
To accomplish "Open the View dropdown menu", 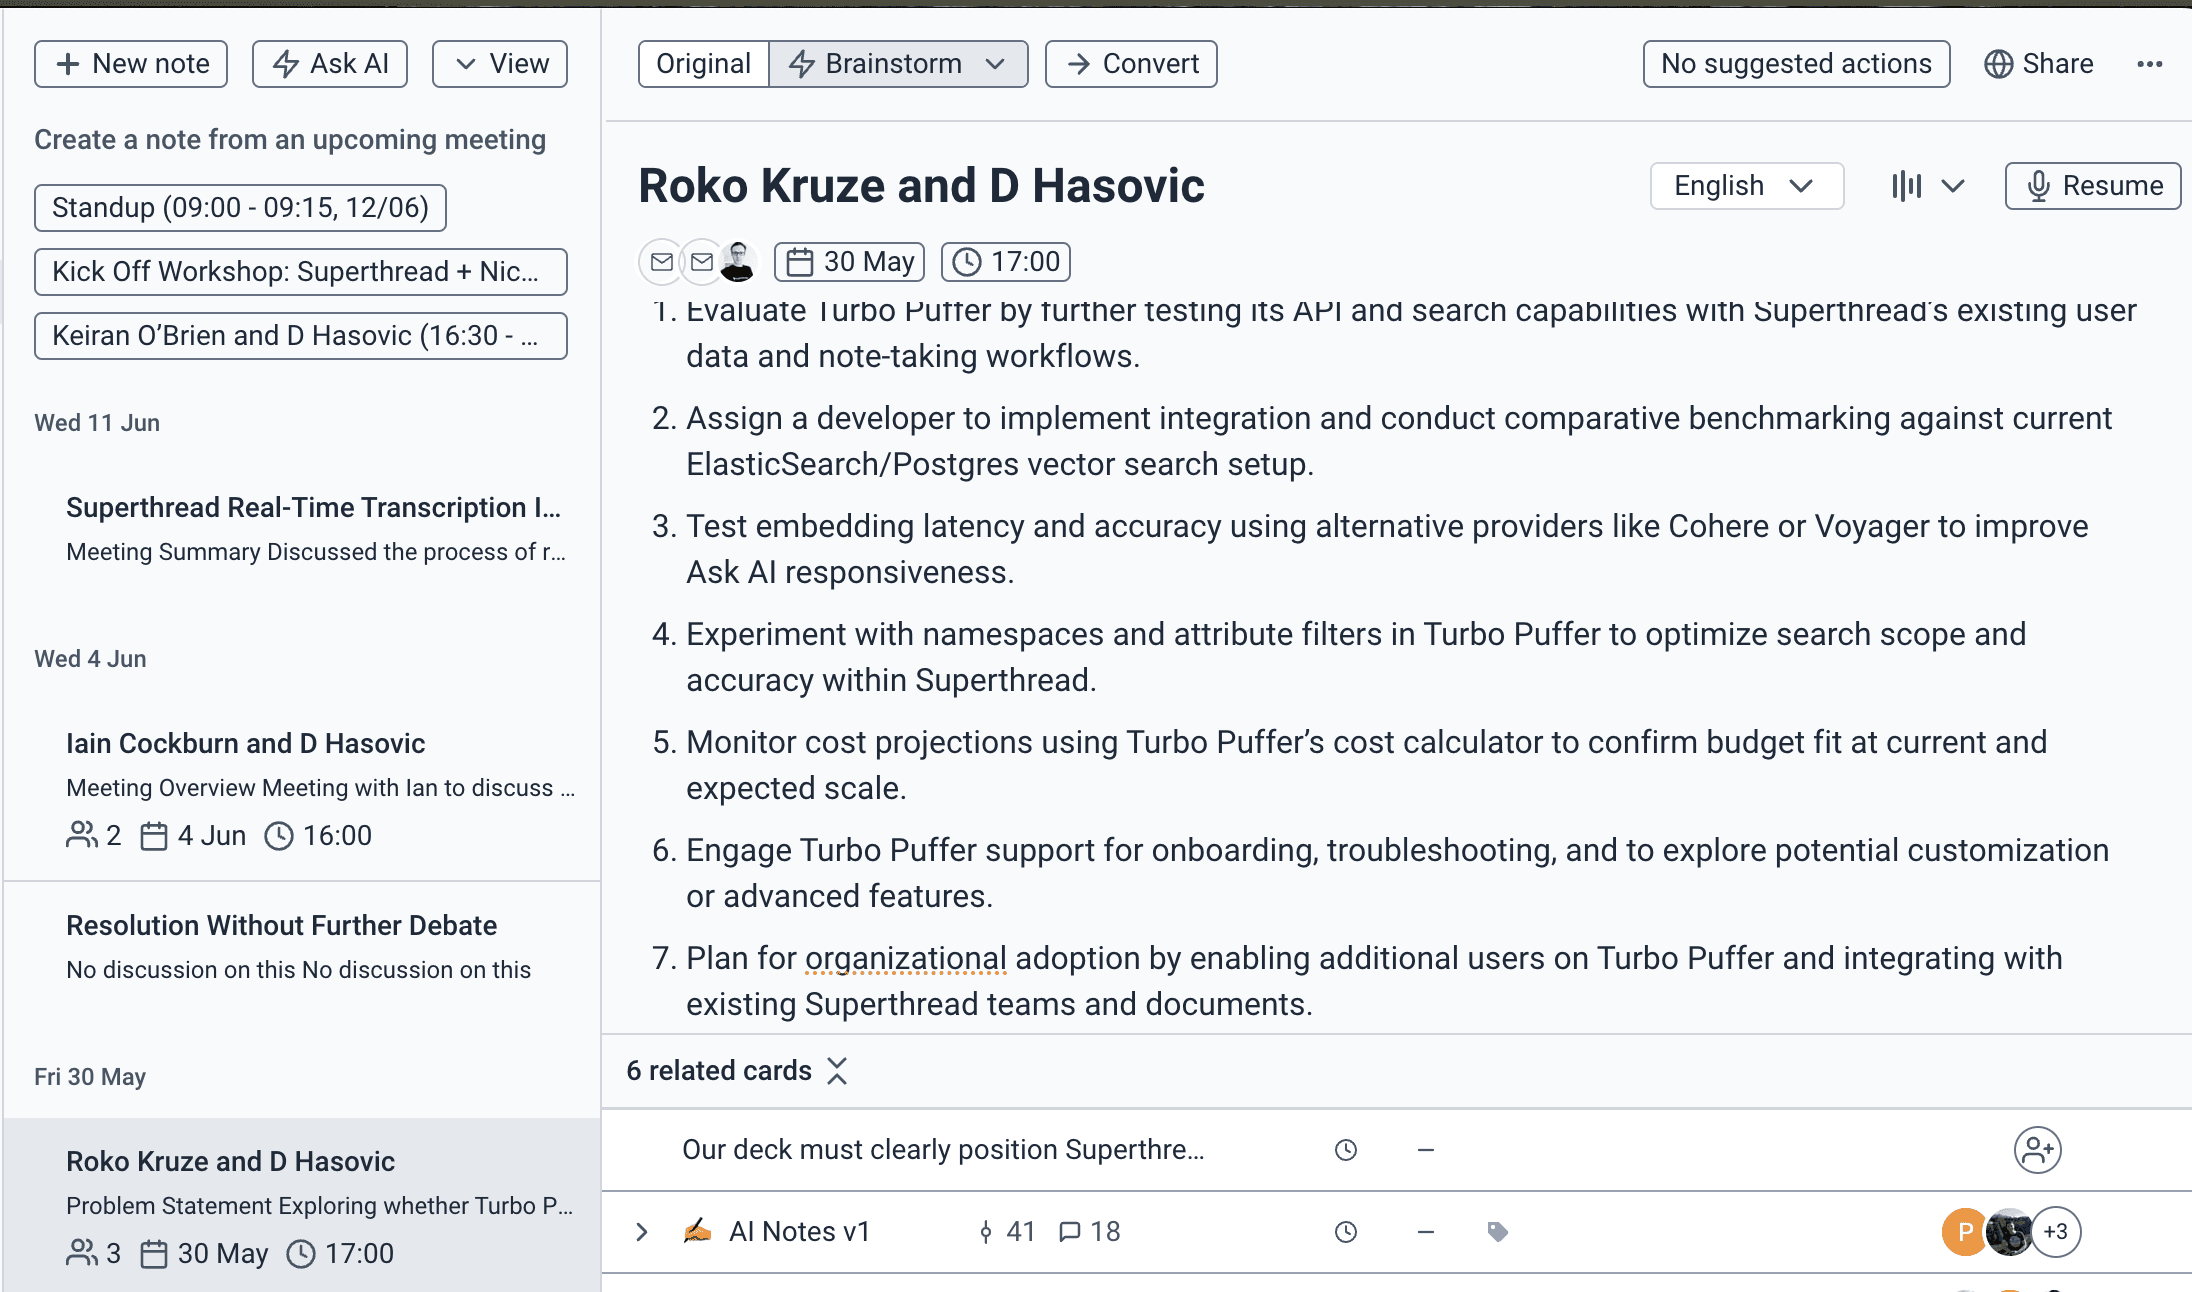I will click(500, 64).
